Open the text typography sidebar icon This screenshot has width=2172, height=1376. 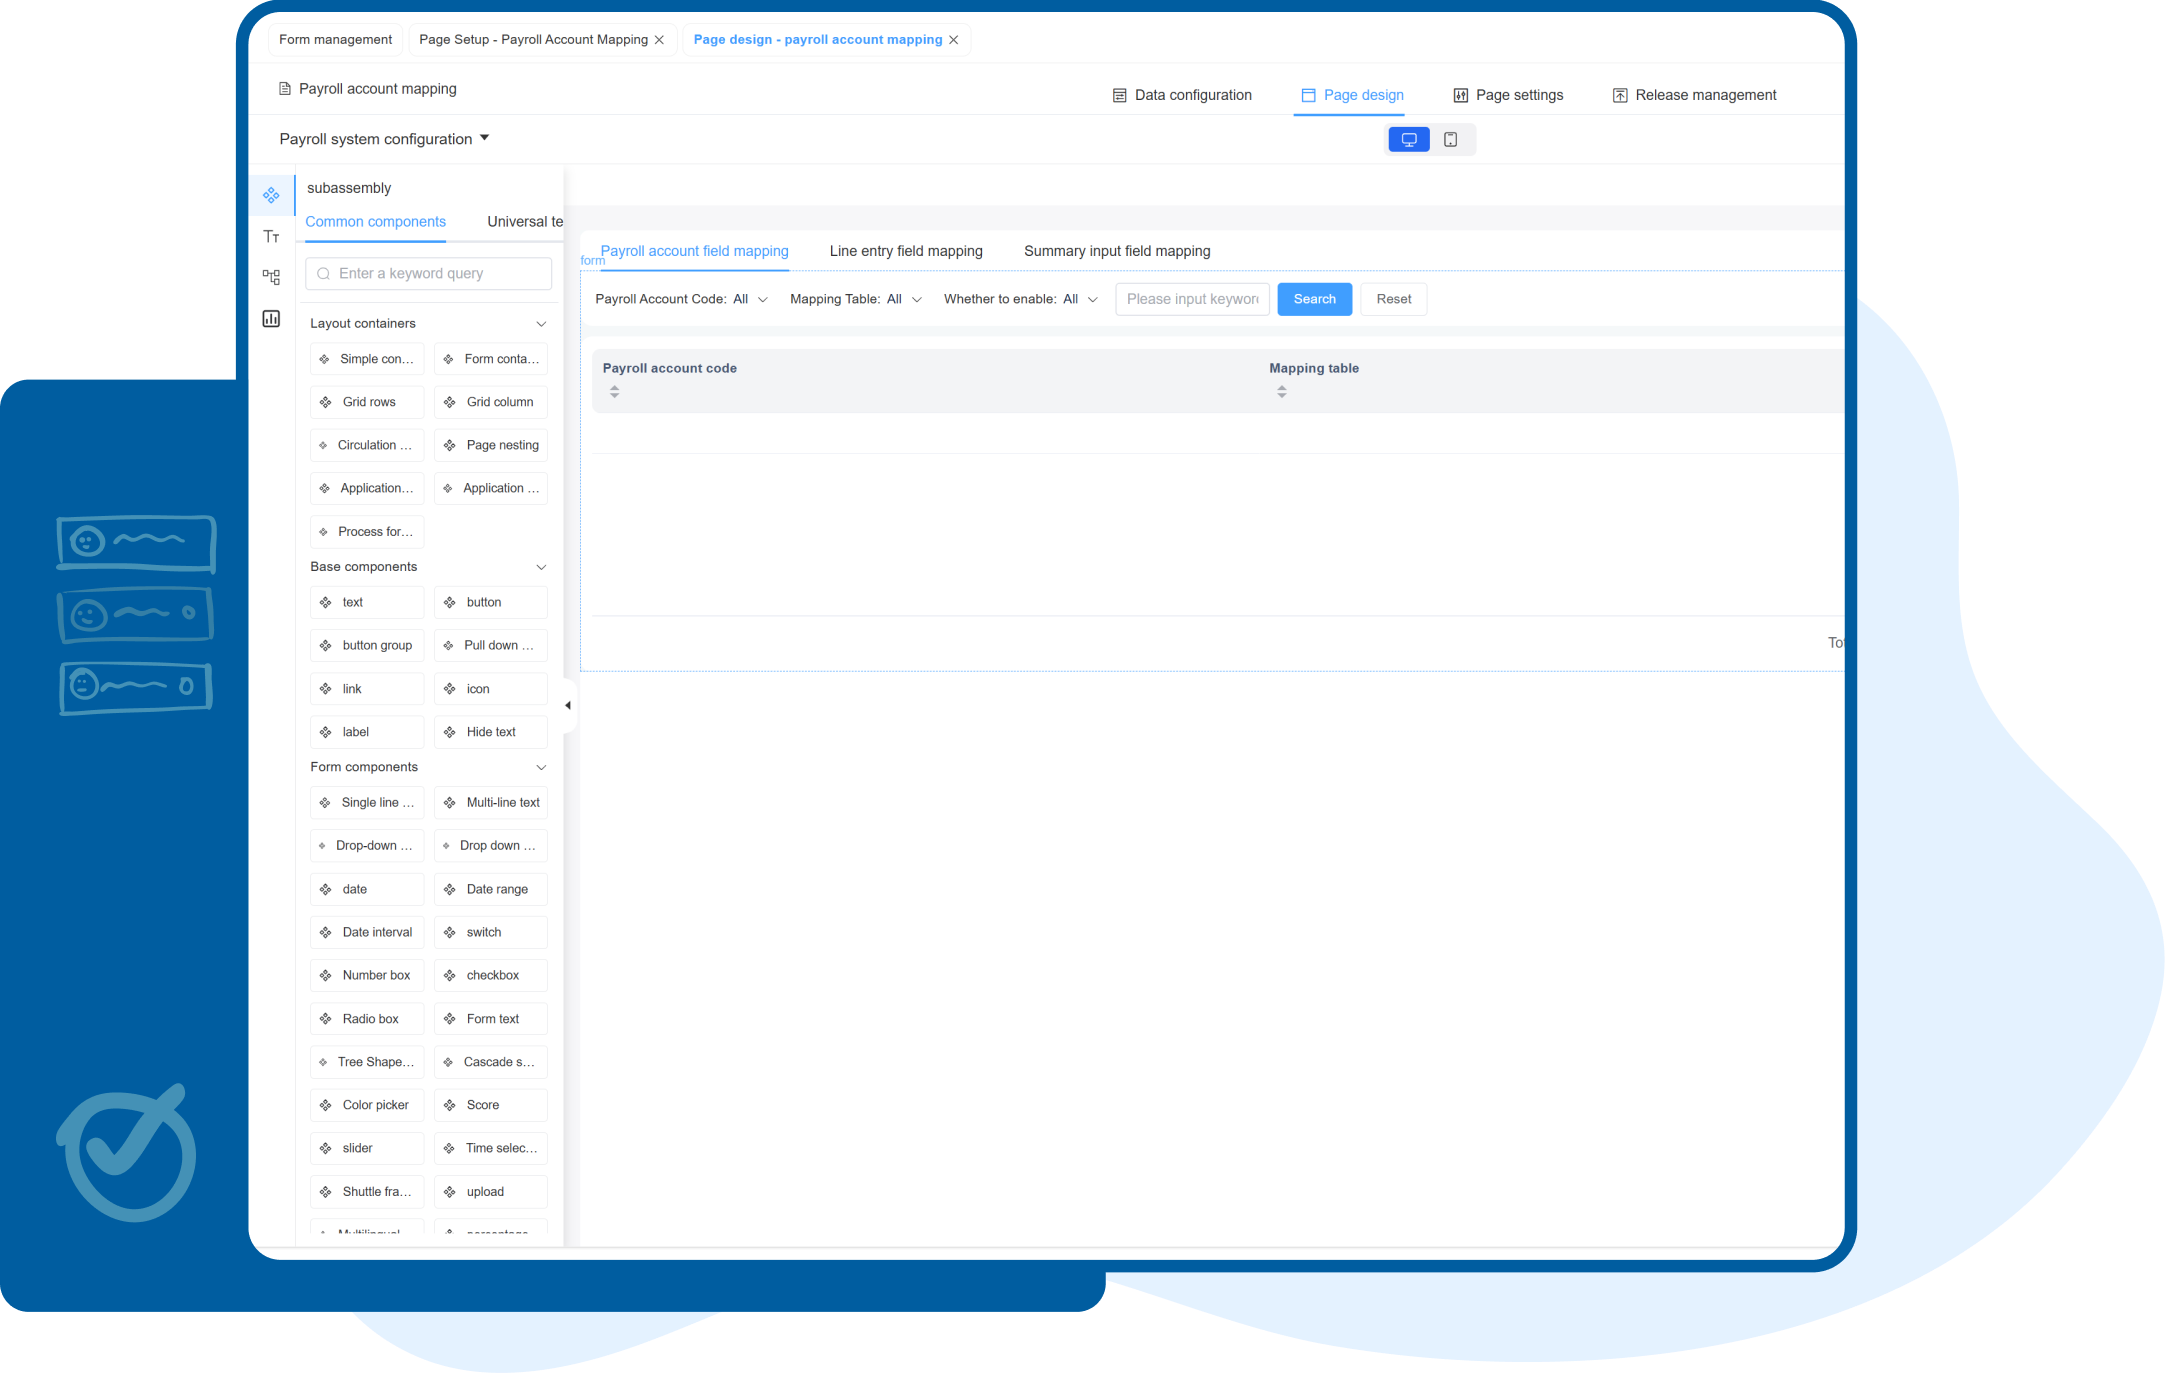click(271, 237)
